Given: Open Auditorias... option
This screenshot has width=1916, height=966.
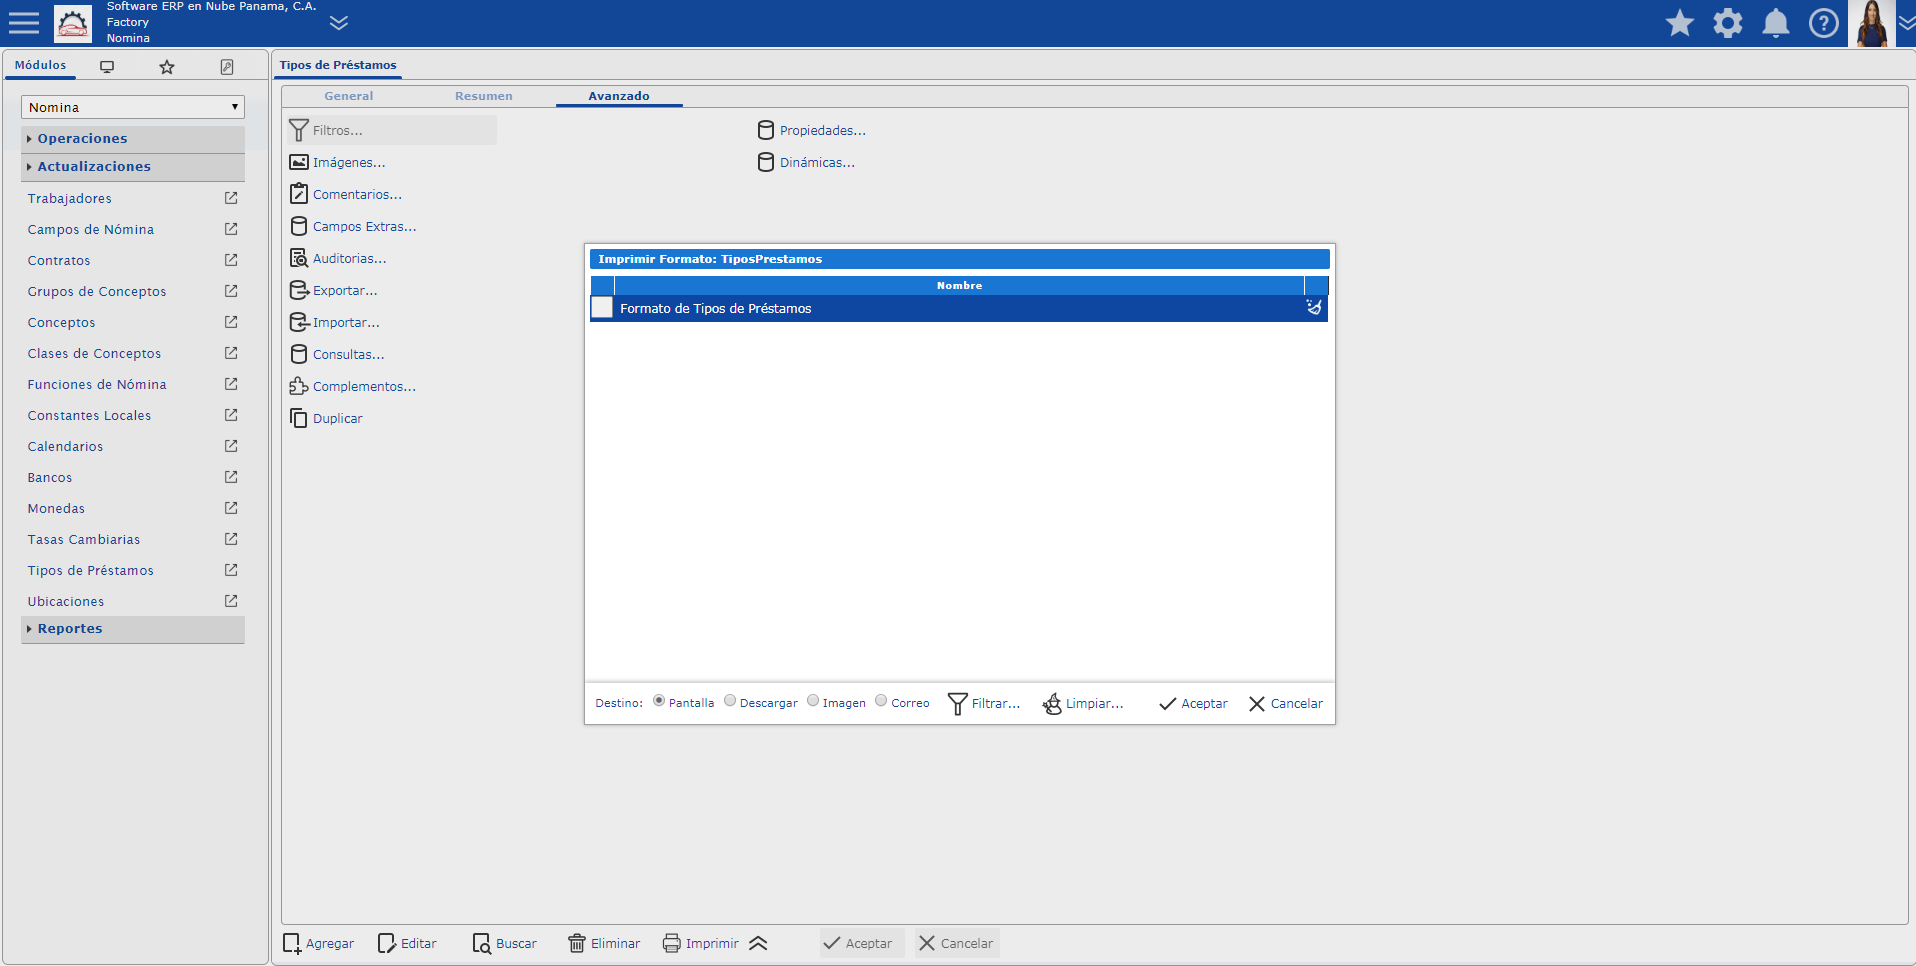Looking at the screenshot, I should [338, 258].
